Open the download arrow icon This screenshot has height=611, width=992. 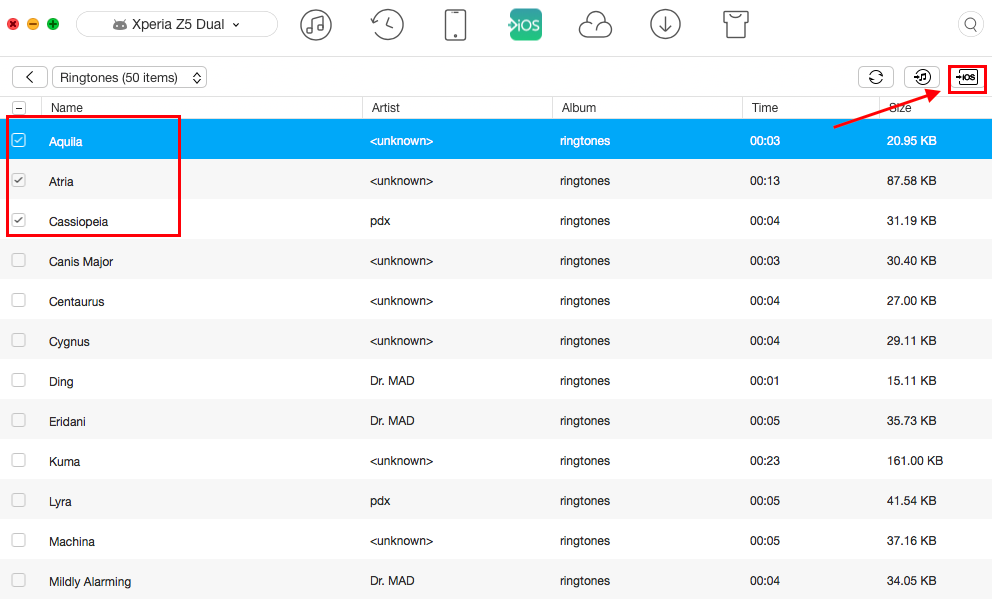point(665,25)
